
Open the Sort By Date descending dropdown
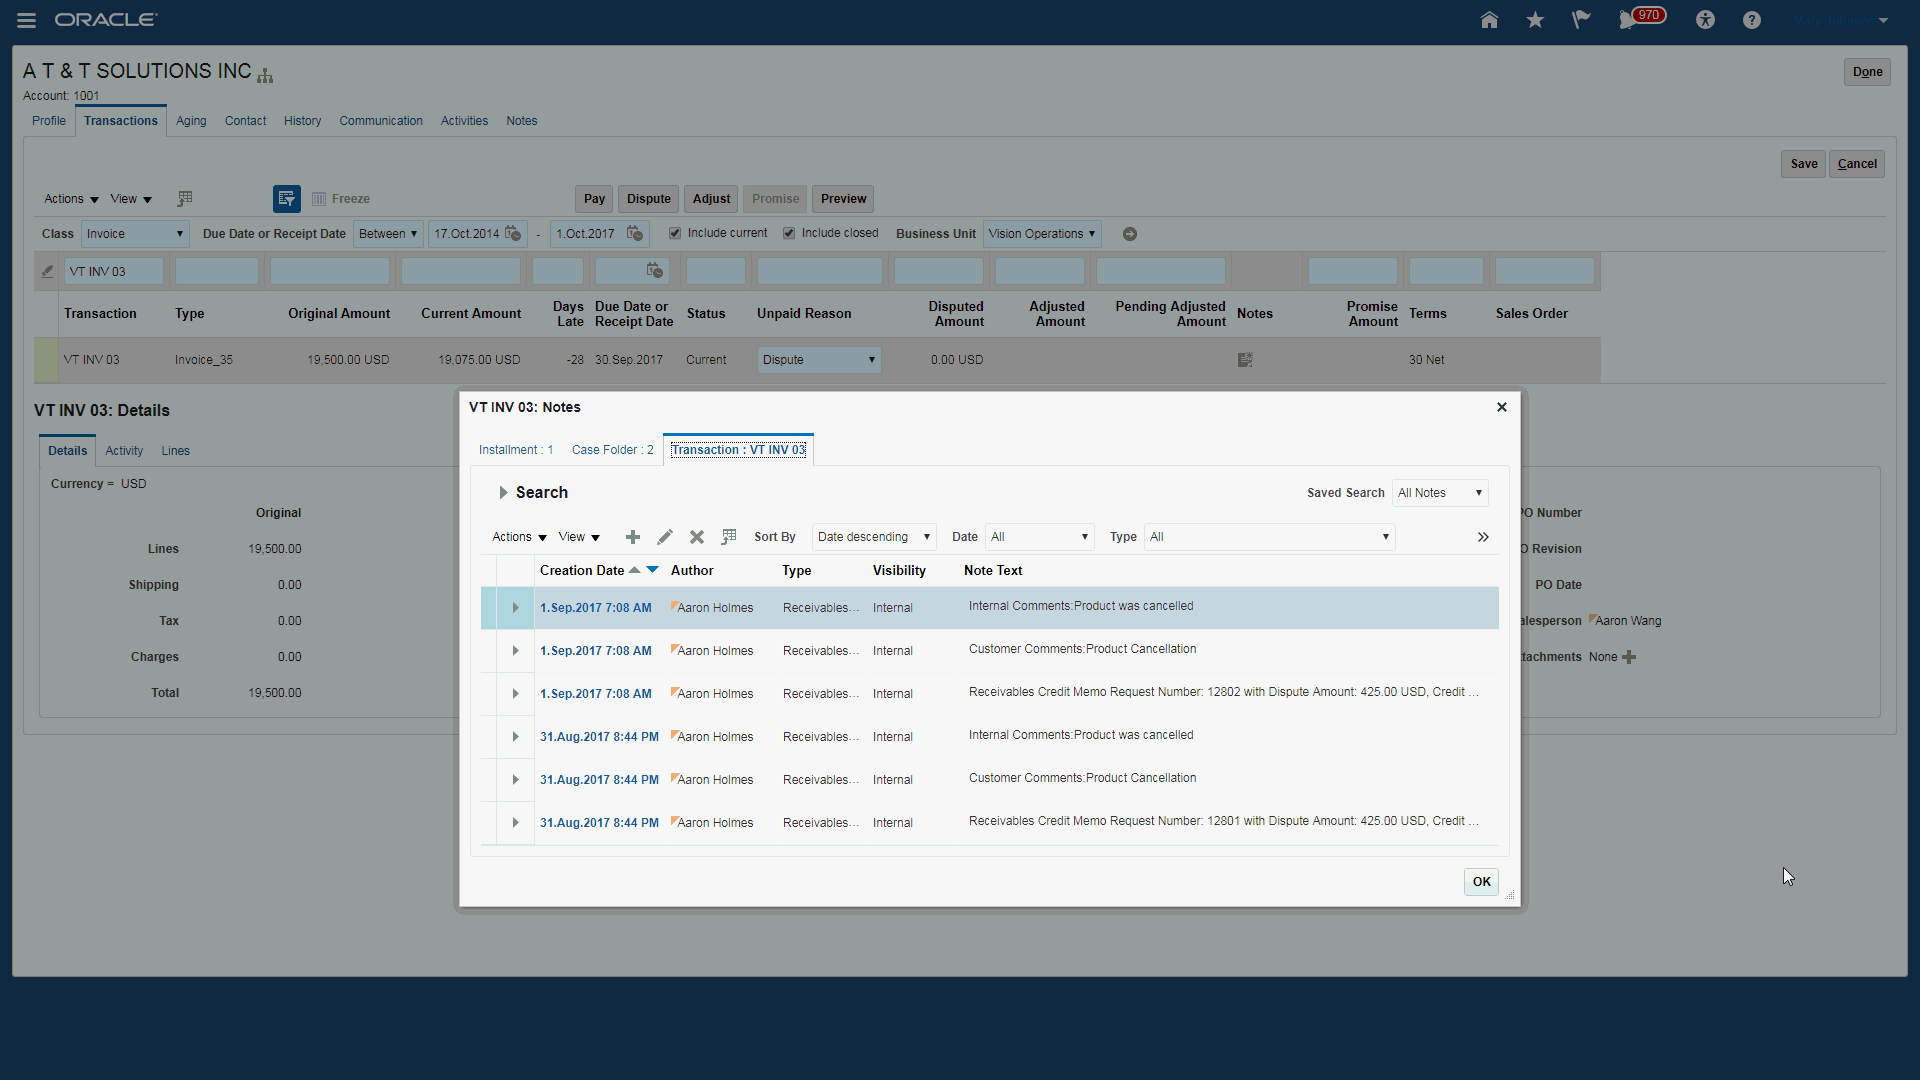tap(873, 537)
